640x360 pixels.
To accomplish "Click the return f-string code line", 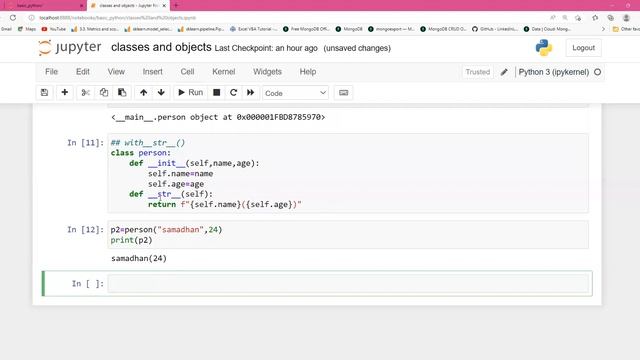I will 224,204.
